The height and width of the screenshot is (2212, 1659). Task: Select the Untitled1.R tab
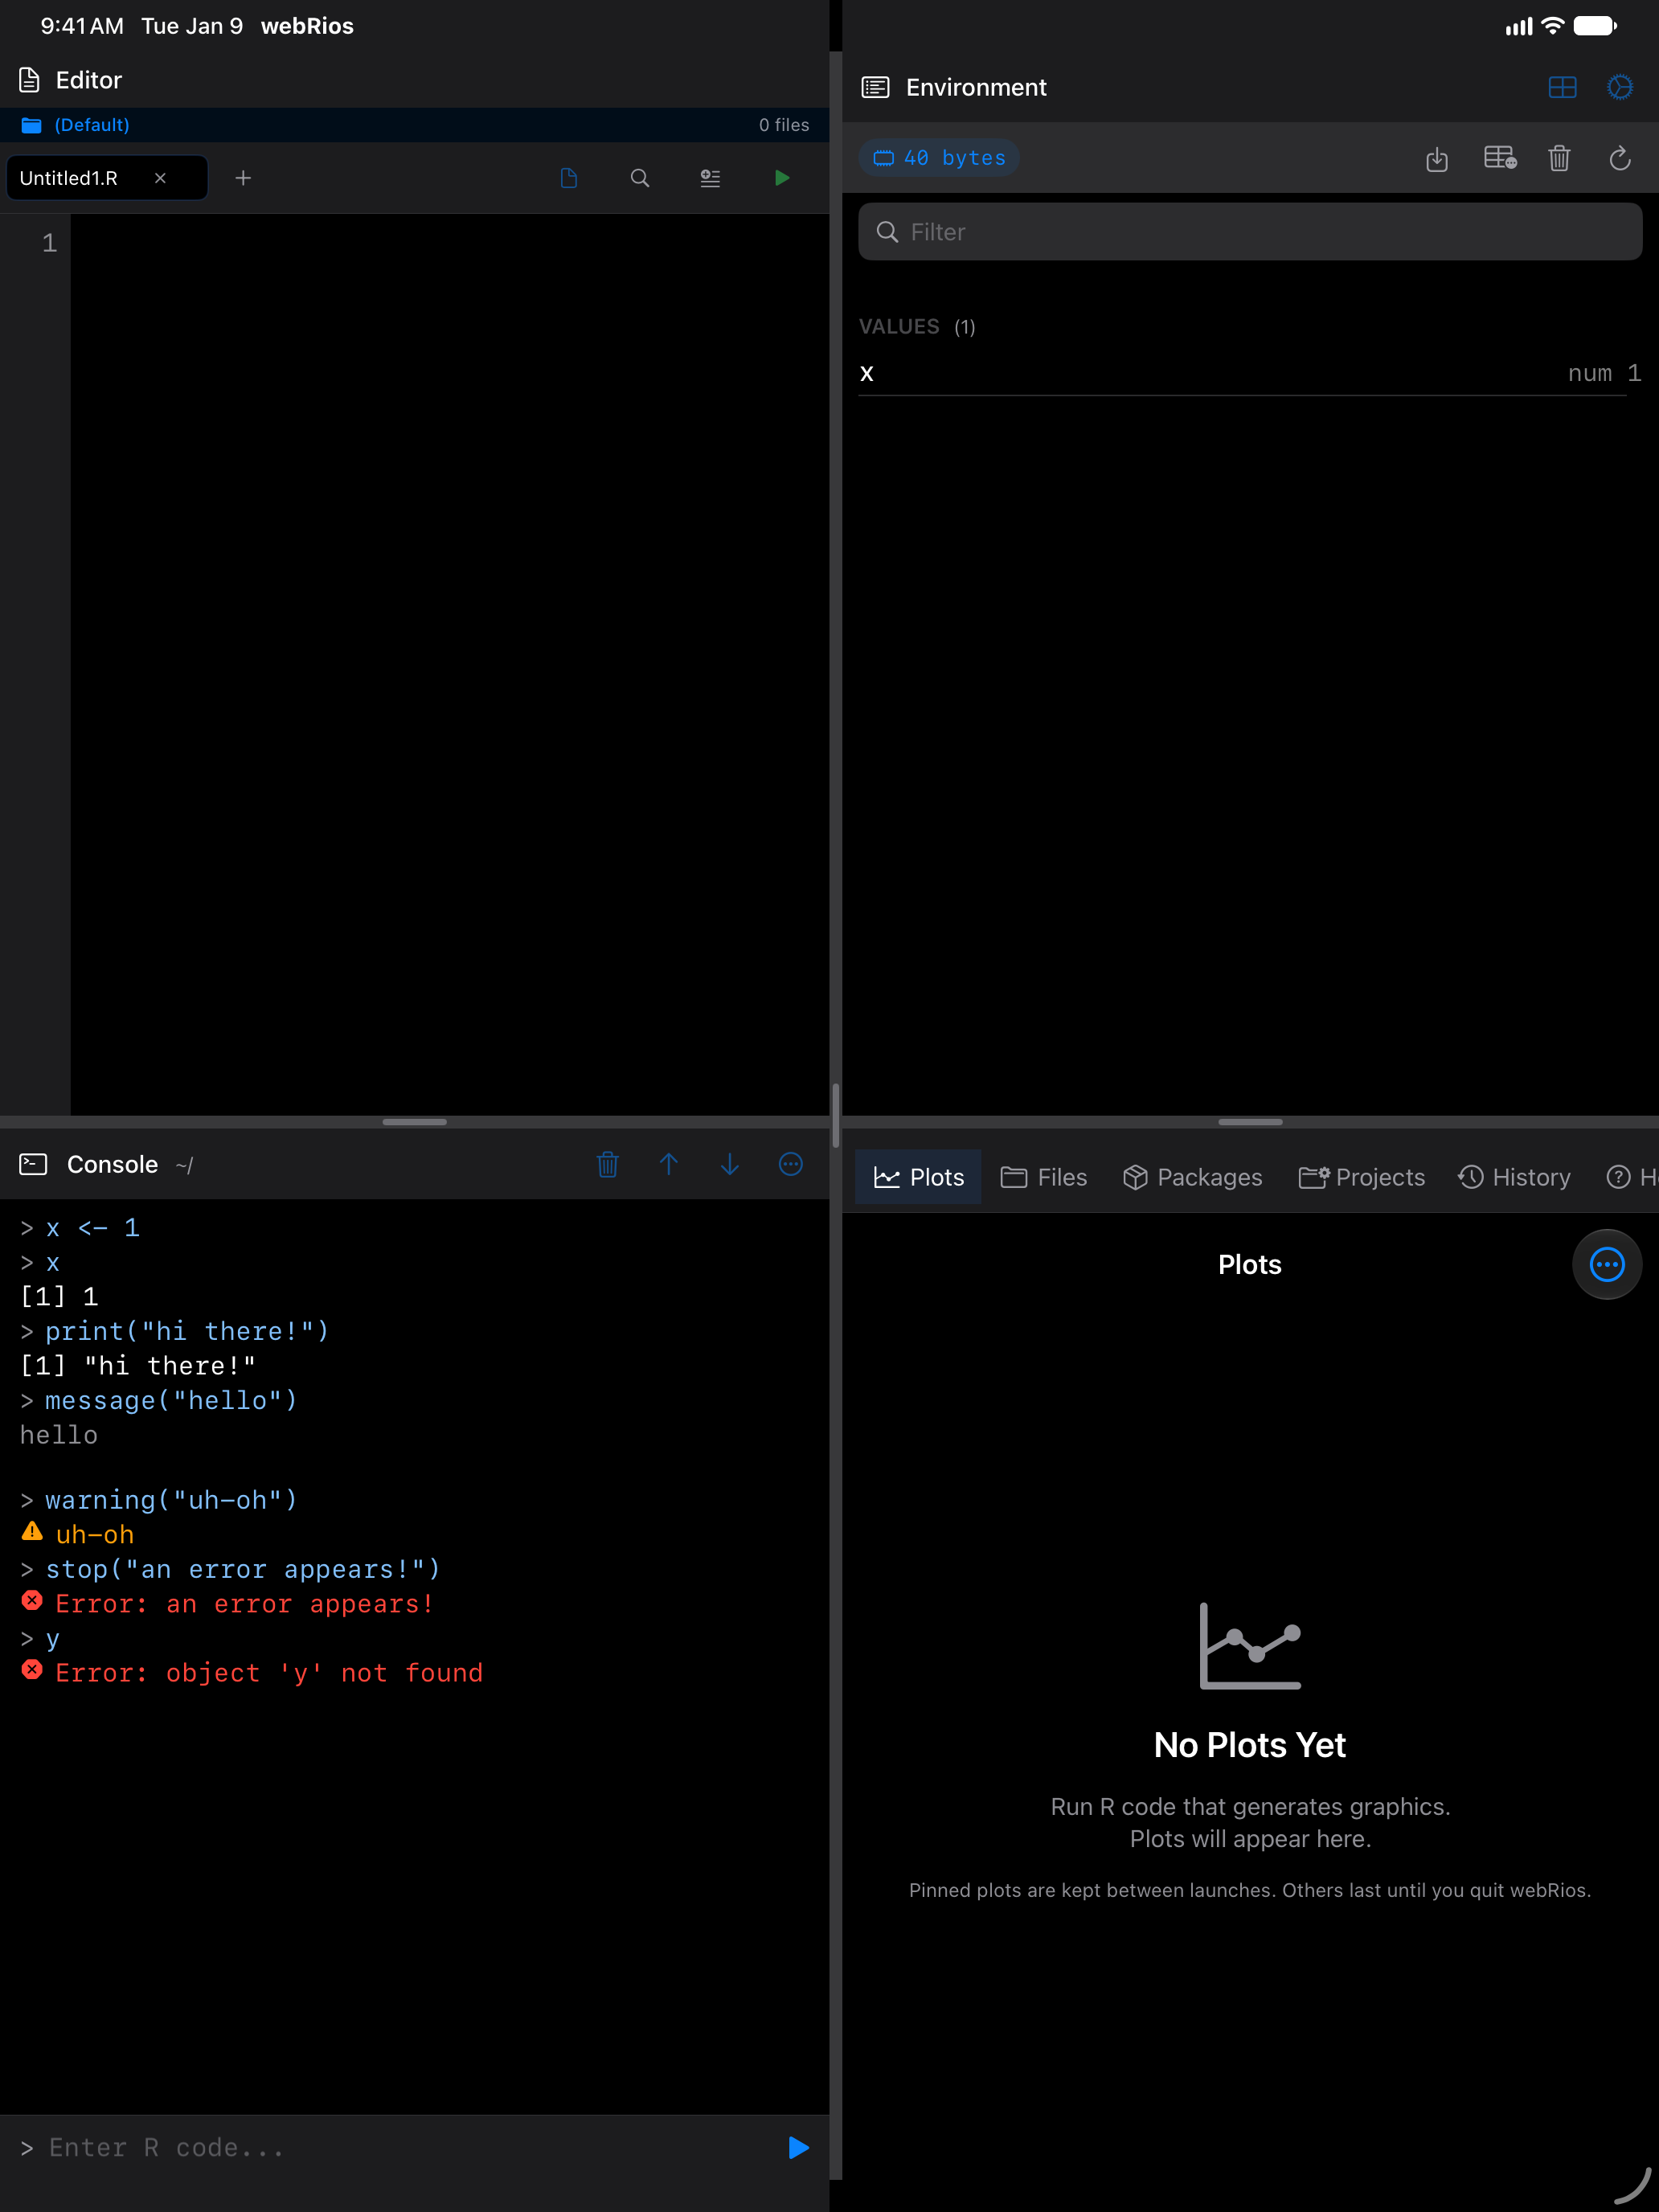(x=108, y=178)
